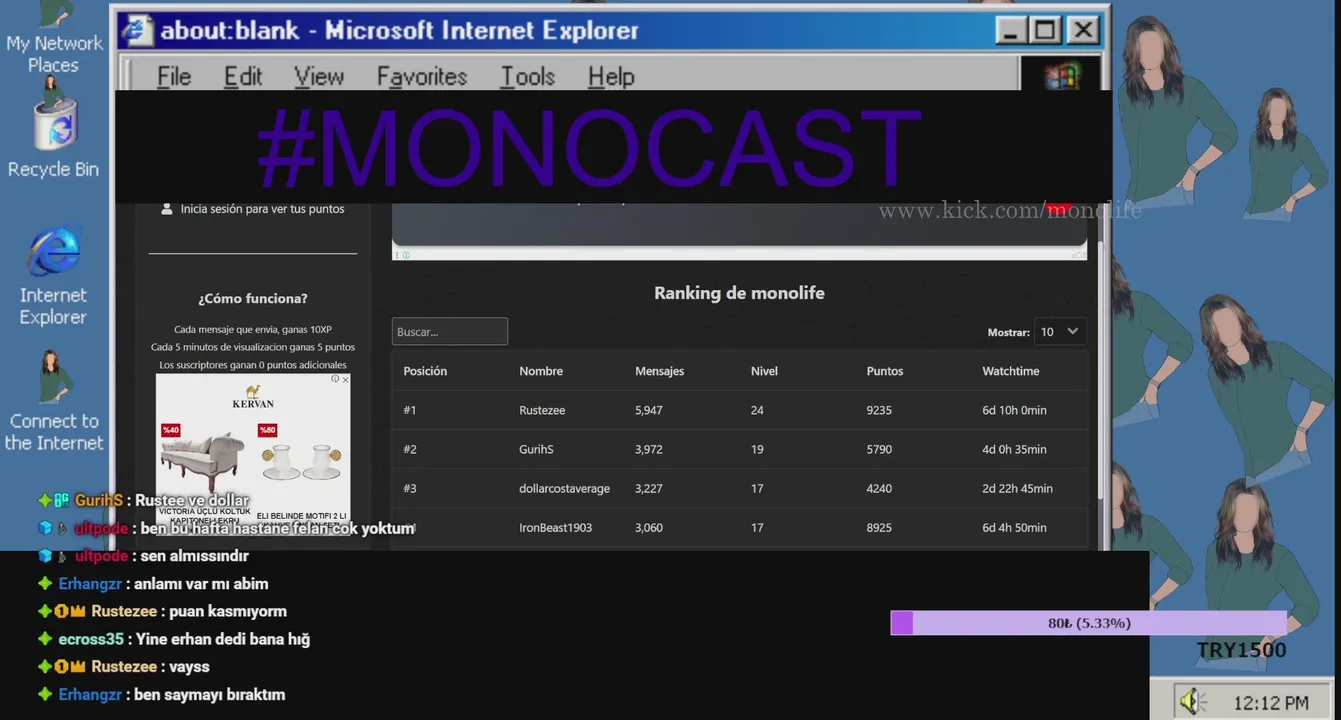Select the Internet Explorer desktop icon
The image size is (1341, 720).
tap(53, 277)
